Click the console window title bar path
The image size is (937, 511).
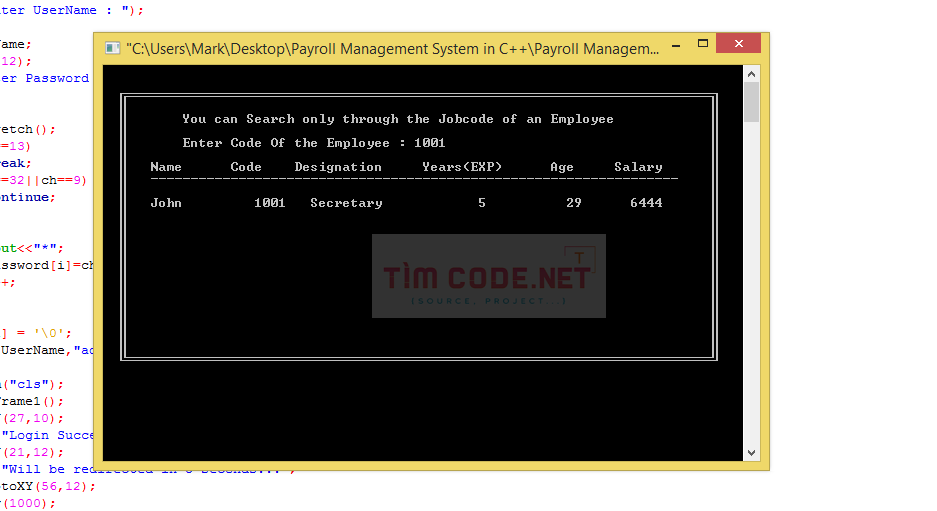tap(393, 49)
